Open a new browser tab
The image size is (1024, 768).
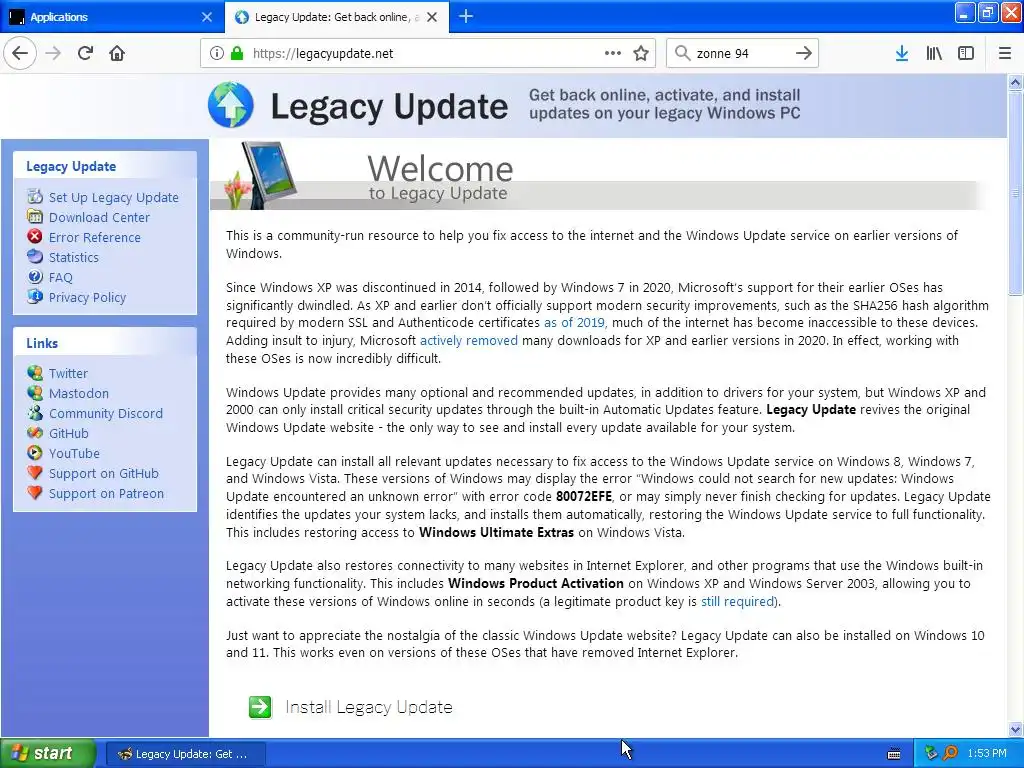tap(466, 16)
